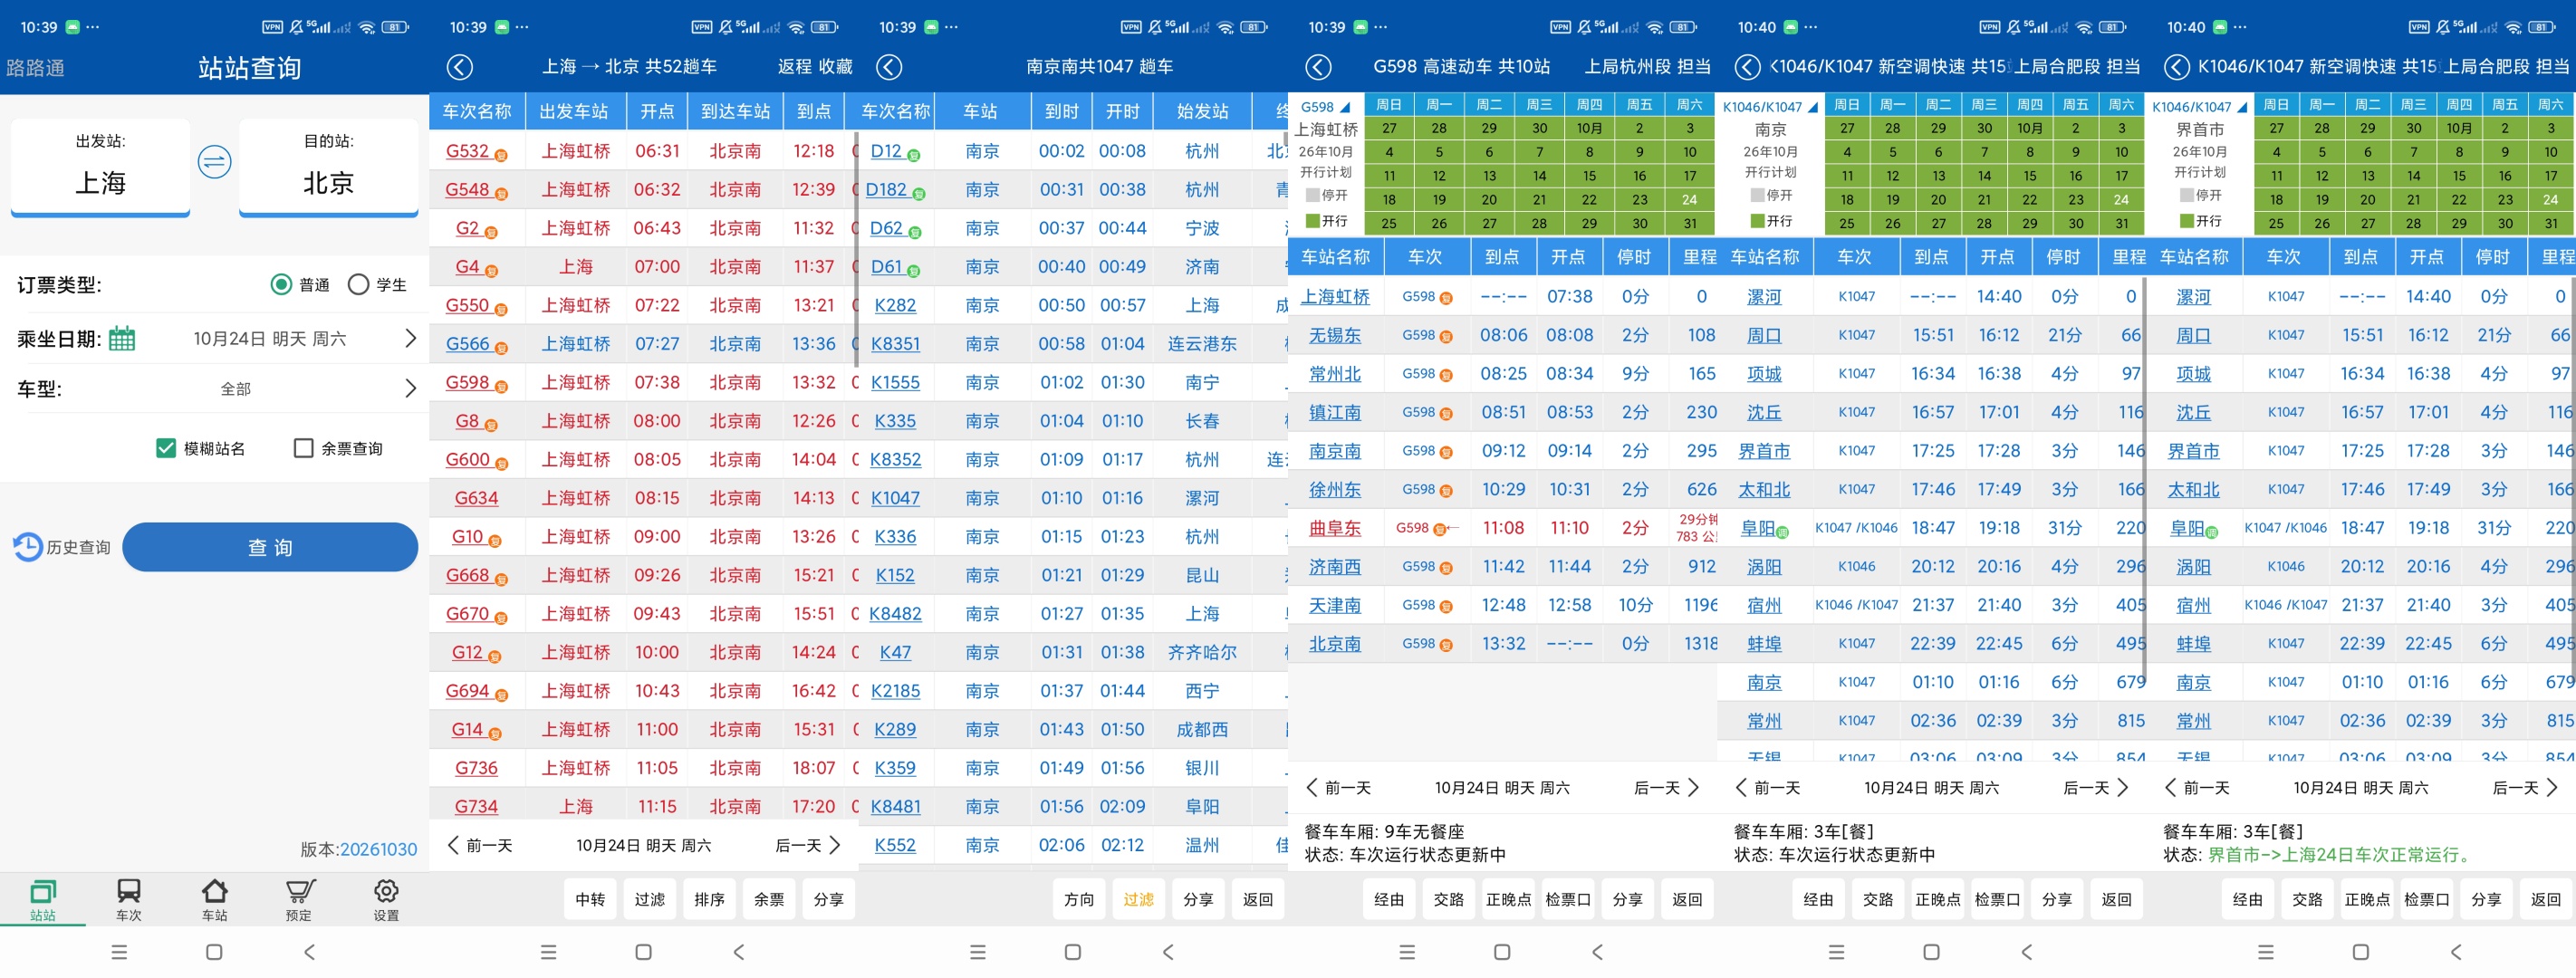Tap 方向 button under 南京南 list
The image size is (2576, 978).
1079,899
